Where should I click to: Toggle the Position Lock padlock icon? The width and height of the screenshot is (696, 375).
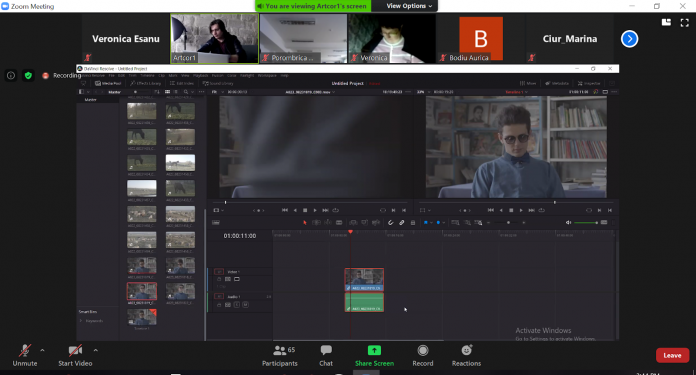pos(413,222)
